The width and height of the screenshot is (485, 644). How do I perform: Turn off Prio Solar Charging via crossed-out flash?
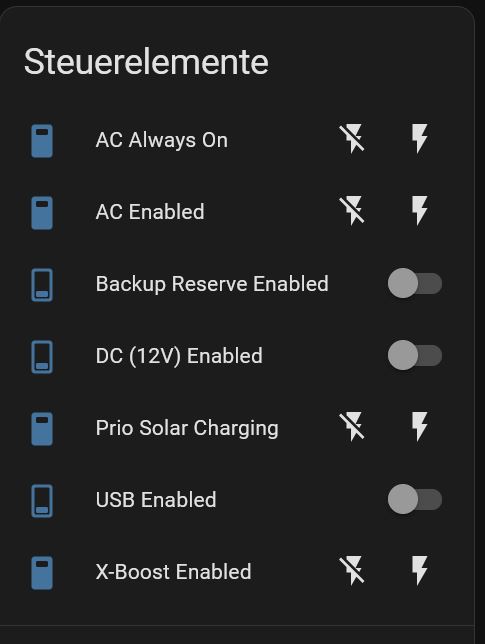tap(352, 427)
